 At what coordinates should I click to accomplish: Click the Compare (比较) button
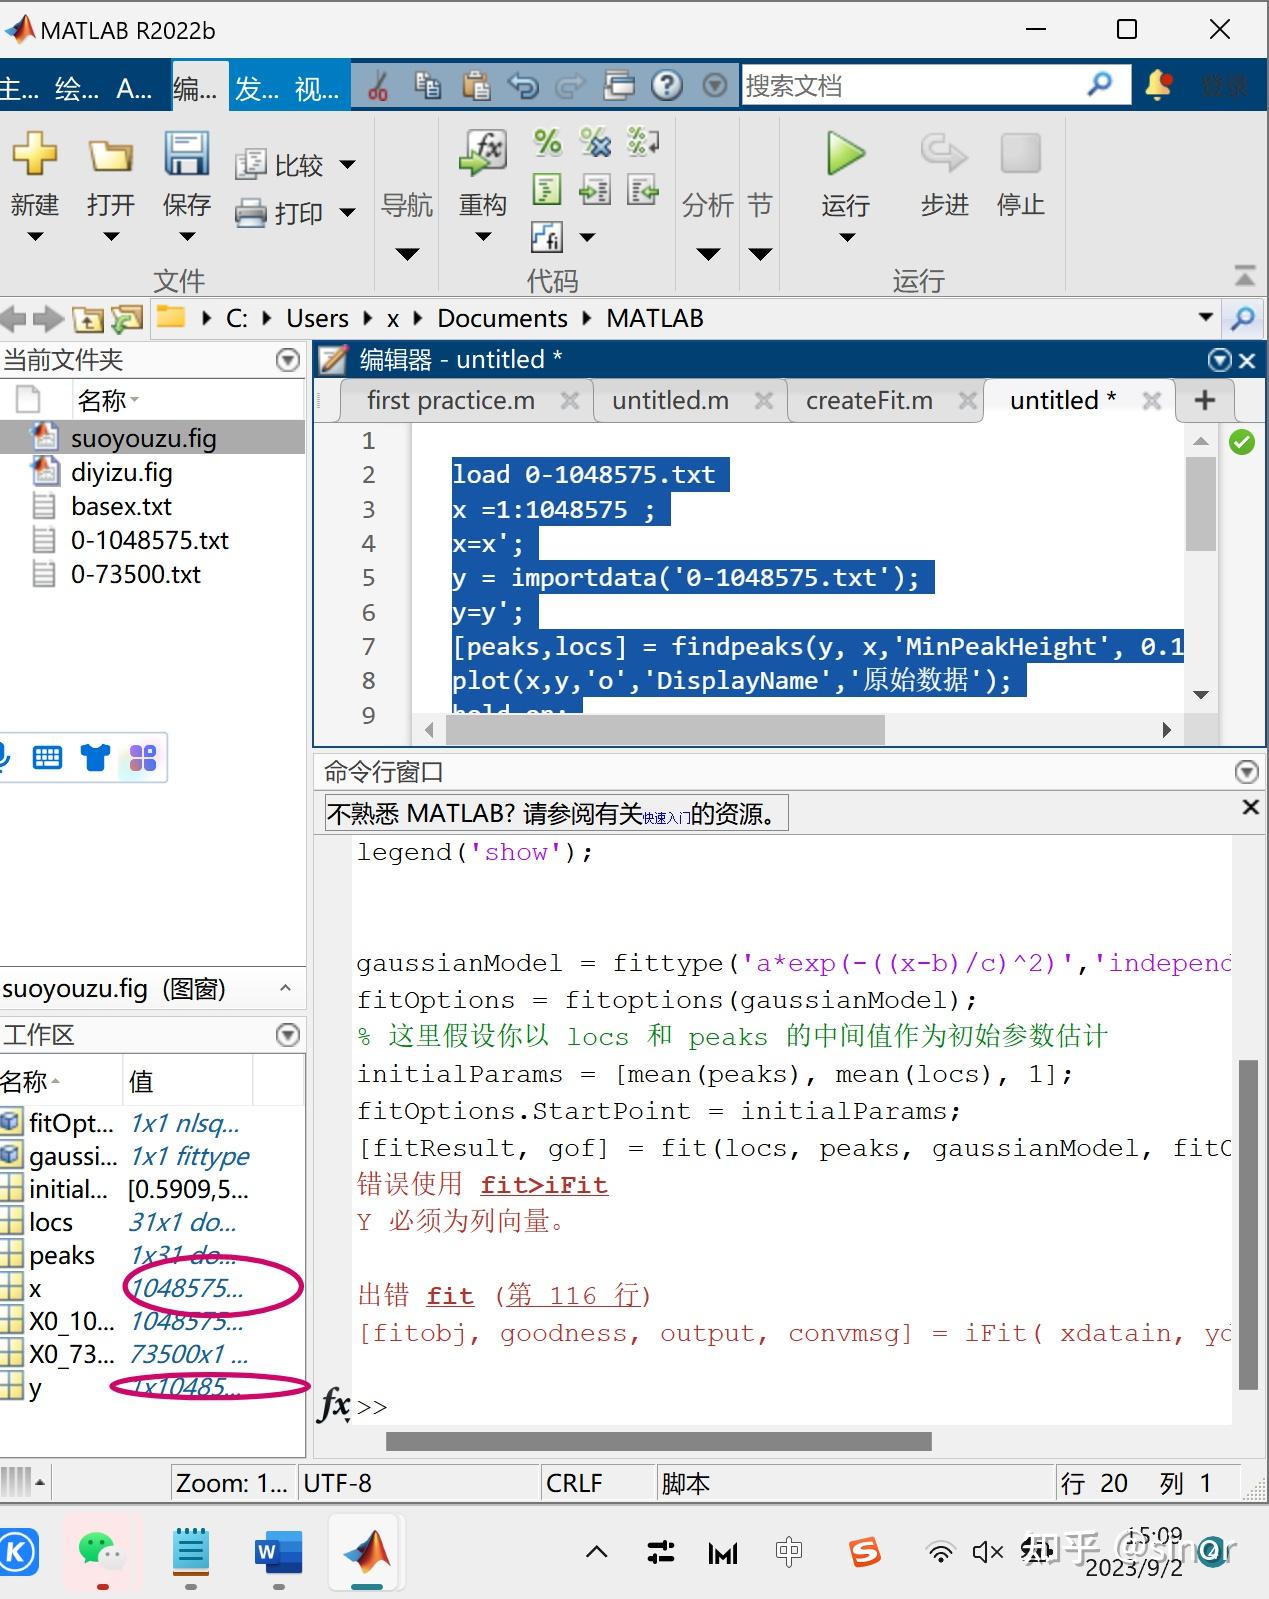[x=279, y=164]
